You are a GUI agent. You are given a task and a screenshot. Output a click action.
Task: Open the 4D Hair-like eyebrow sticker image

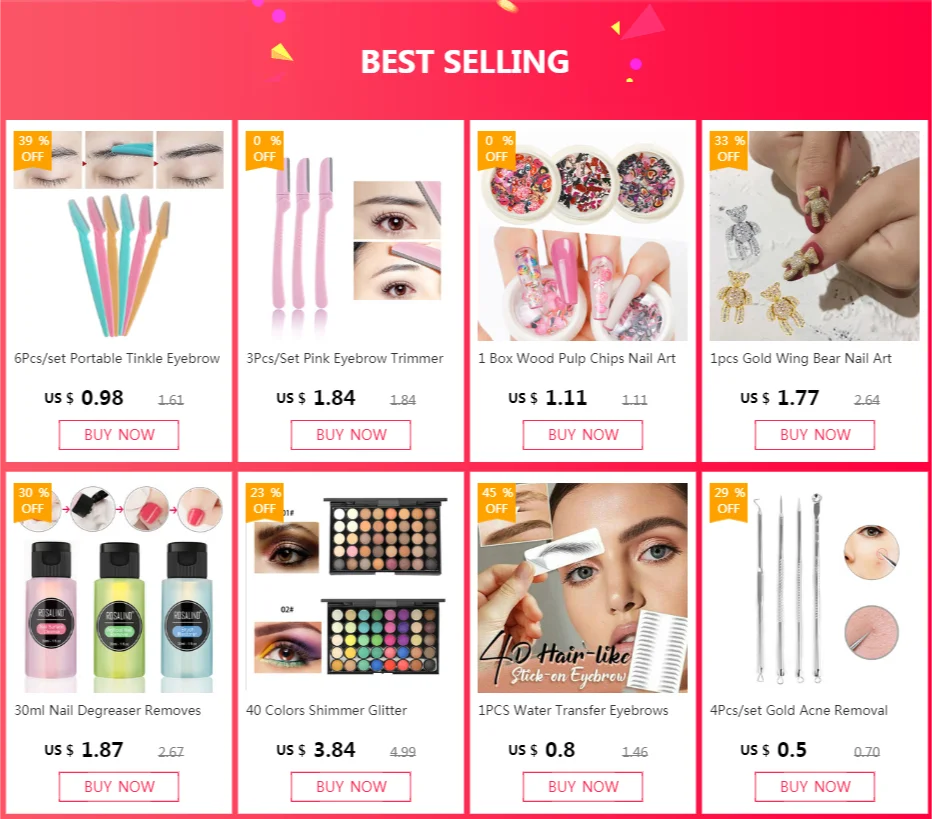pyautogui.click(x=582, y=588)
